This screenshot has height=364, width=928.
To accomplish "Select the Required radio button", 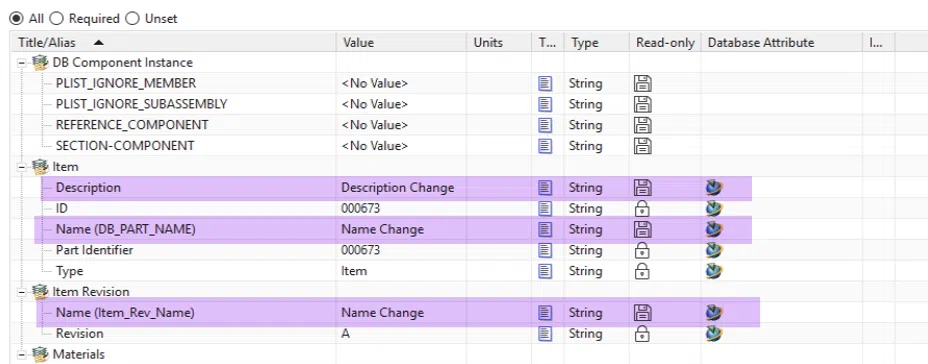I will (56, 18).
